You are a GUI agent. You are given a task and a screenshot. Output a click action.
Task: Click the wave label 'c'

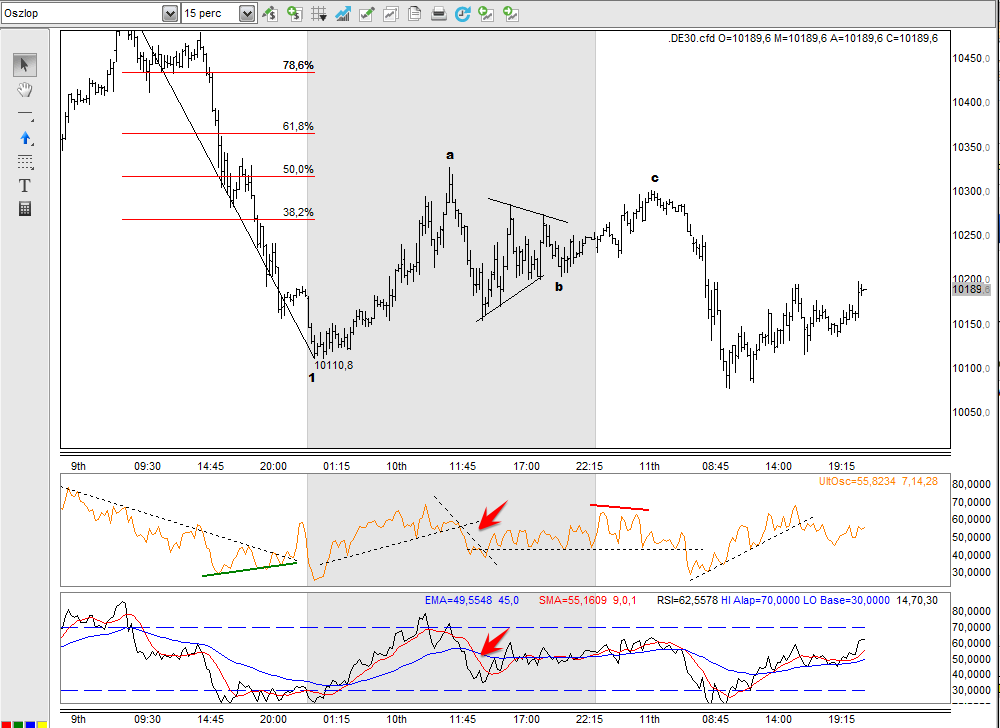pyautogui.click(x=654, y=178)
